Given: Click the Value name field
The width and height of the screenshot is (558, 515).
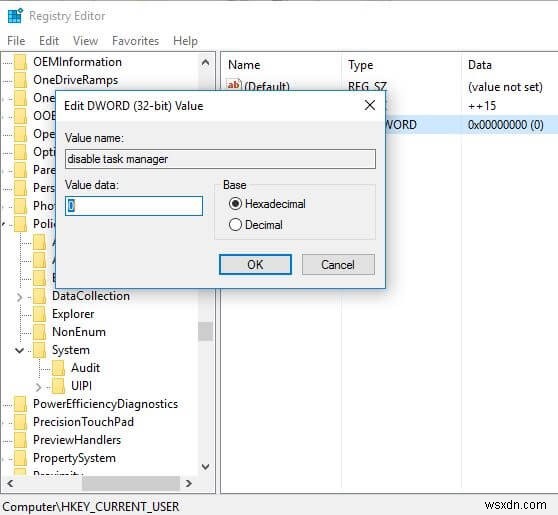Looking at the screenshot, I should (x=220, y=159).
